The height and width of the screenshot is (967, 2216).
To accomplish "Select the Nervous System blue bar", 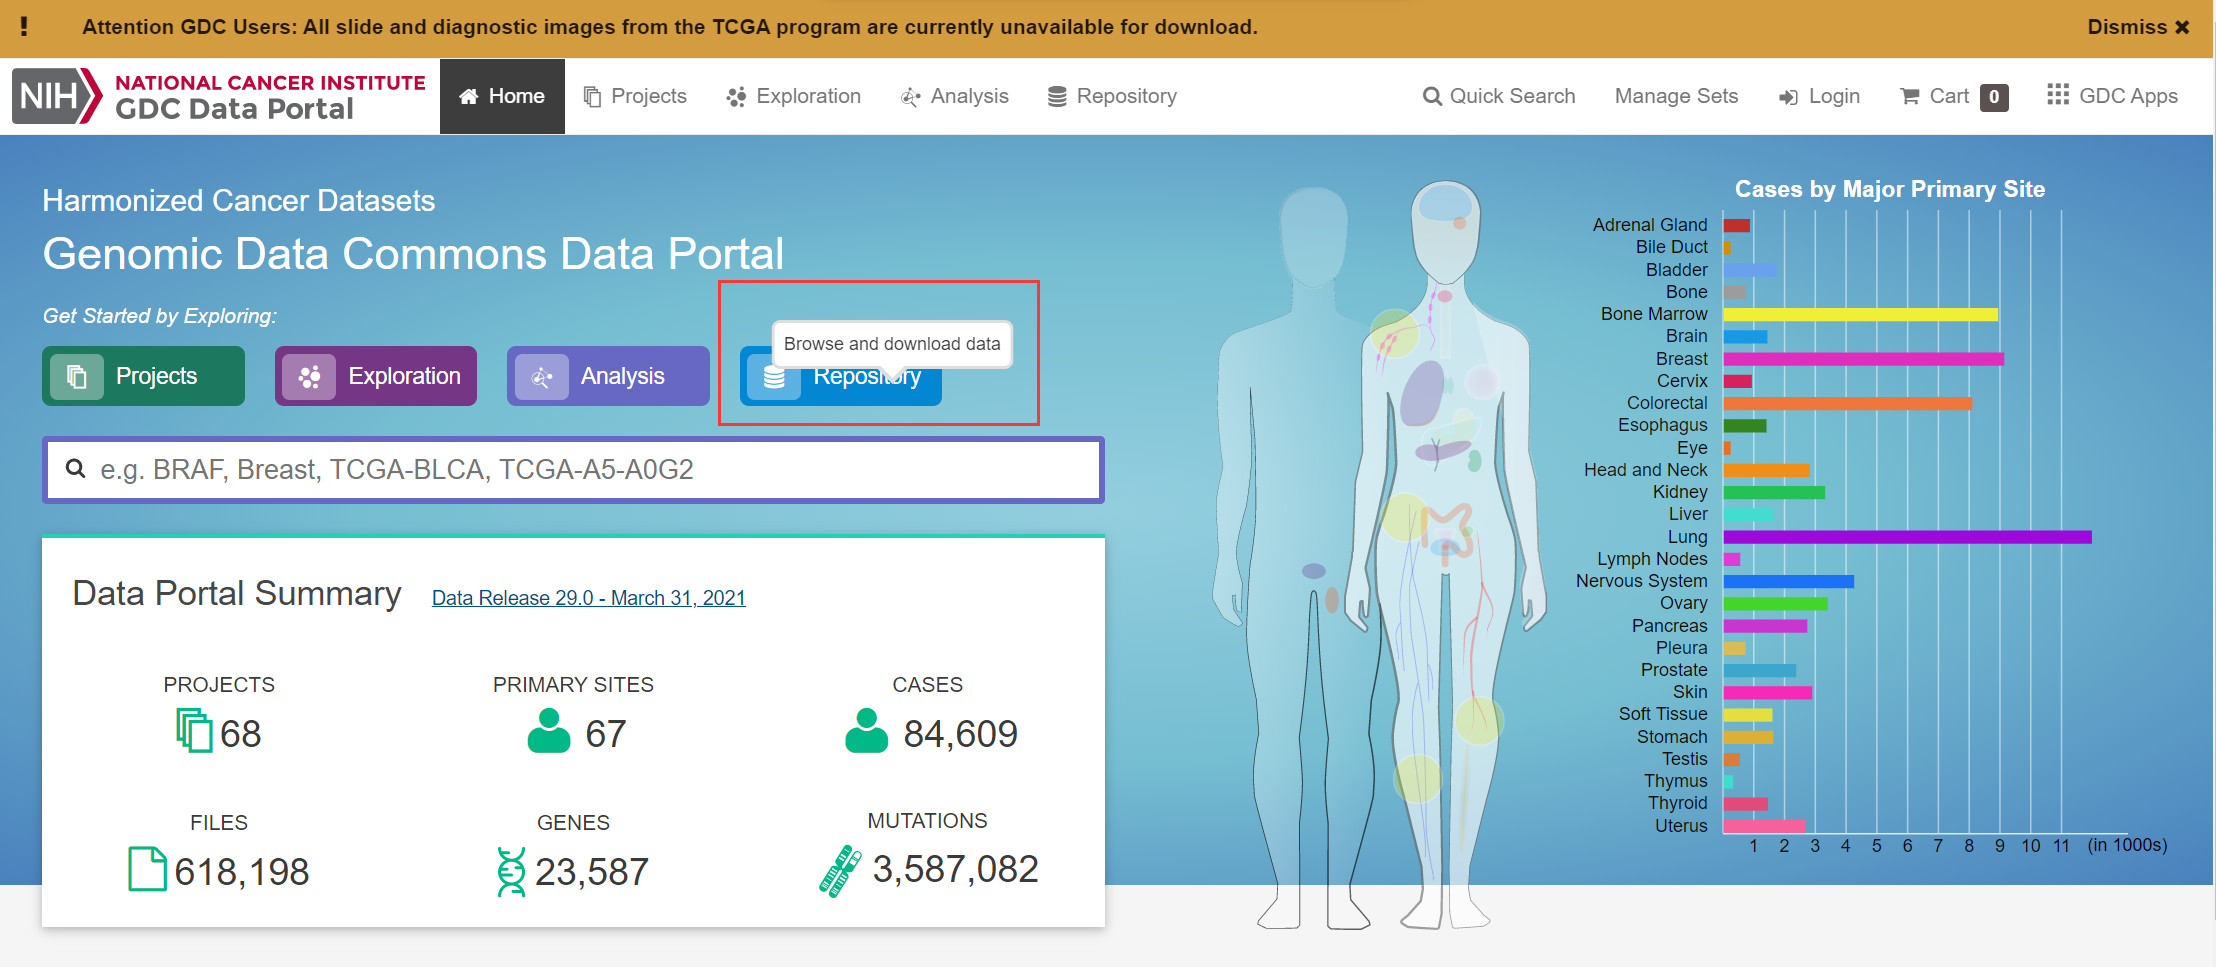I will click(1789, 581).
